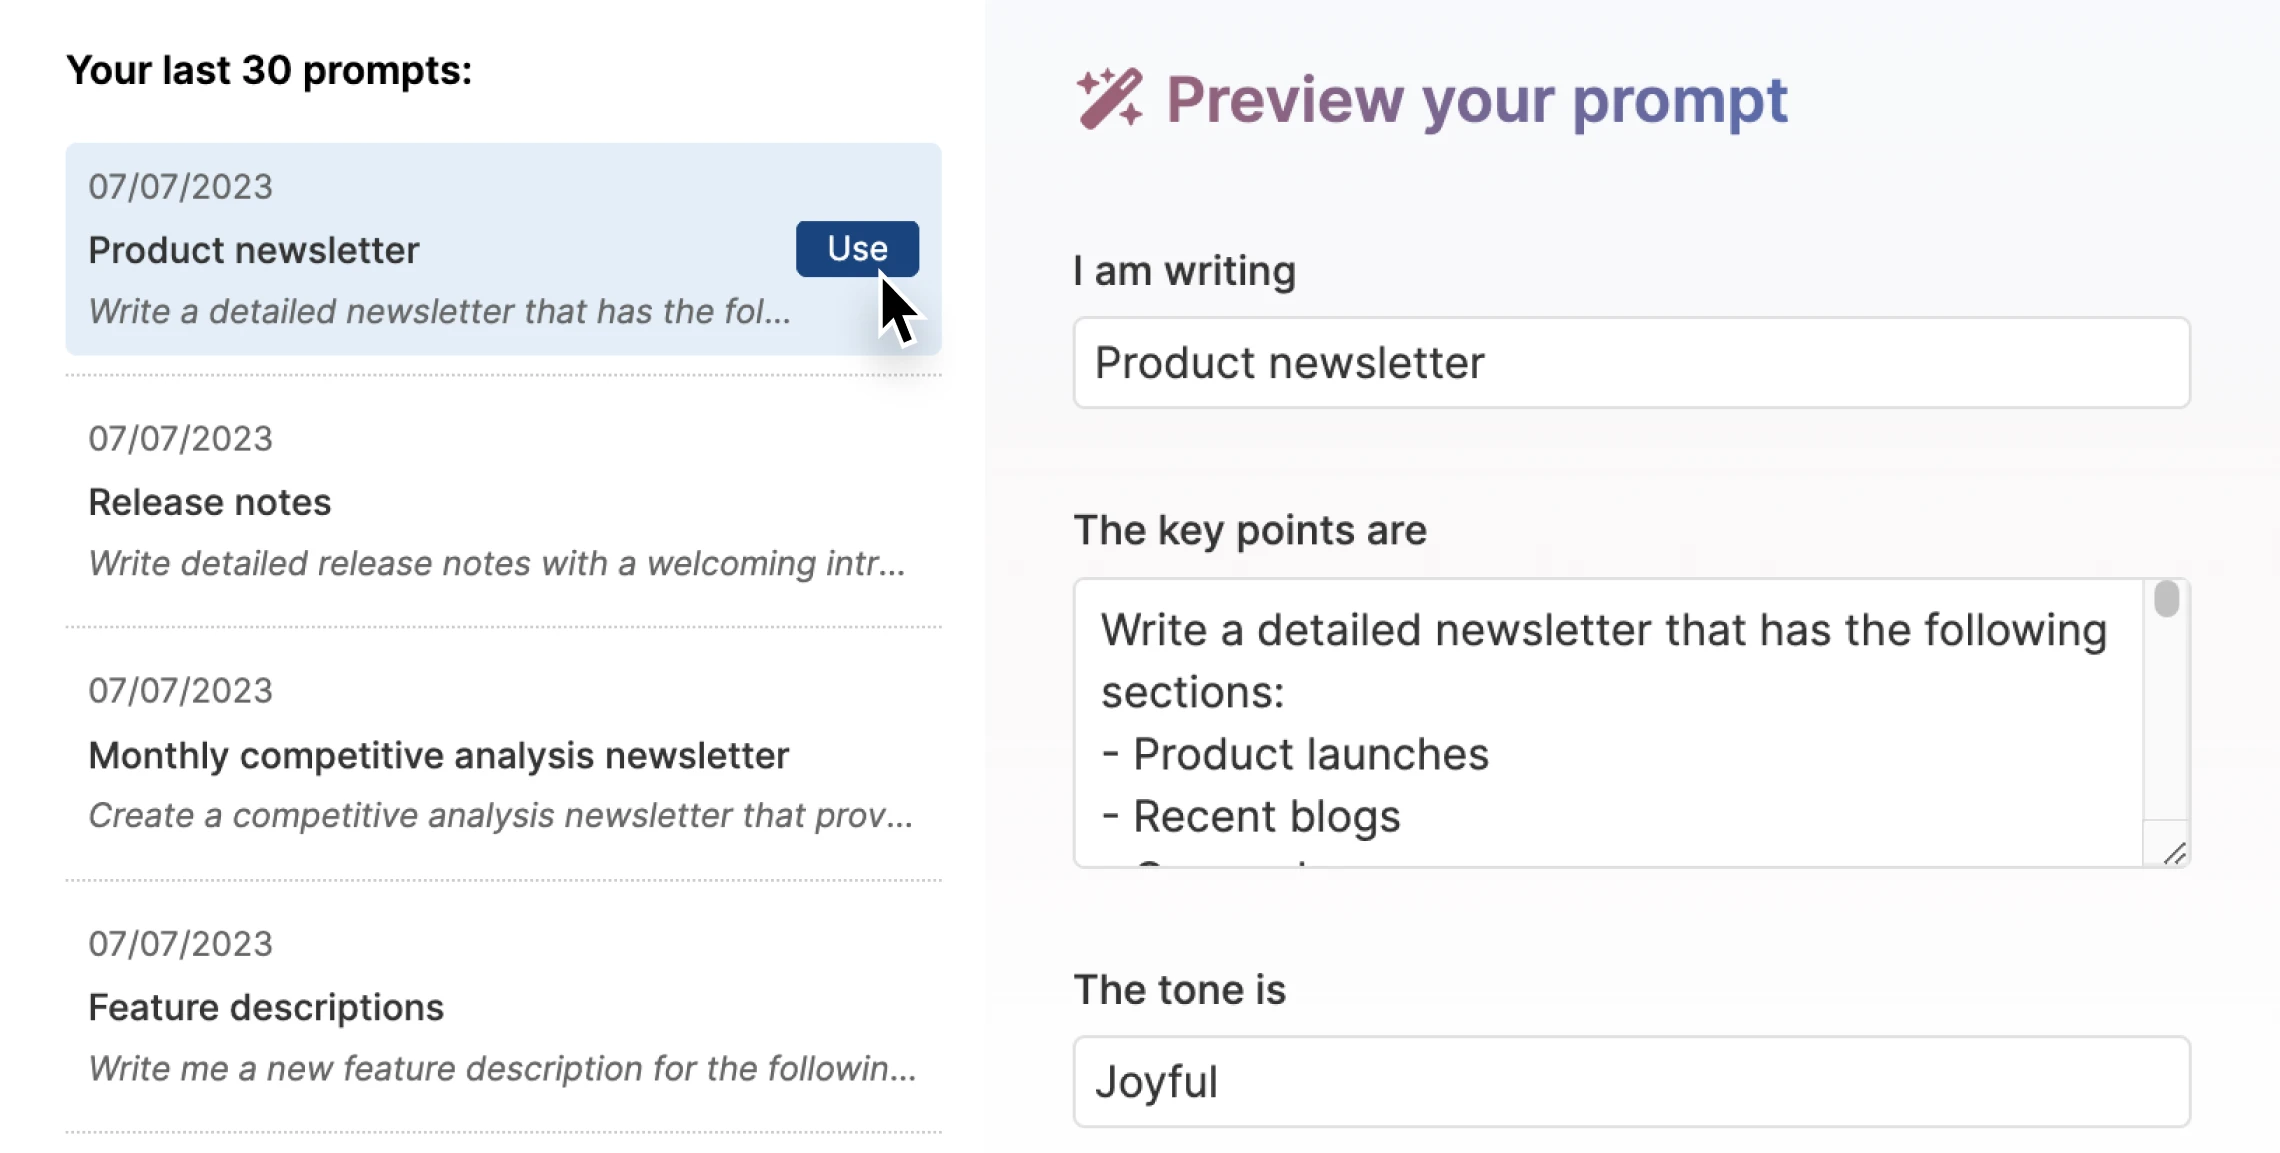
Task: Click the I am writing label
Action: (x=1184, y=269)
